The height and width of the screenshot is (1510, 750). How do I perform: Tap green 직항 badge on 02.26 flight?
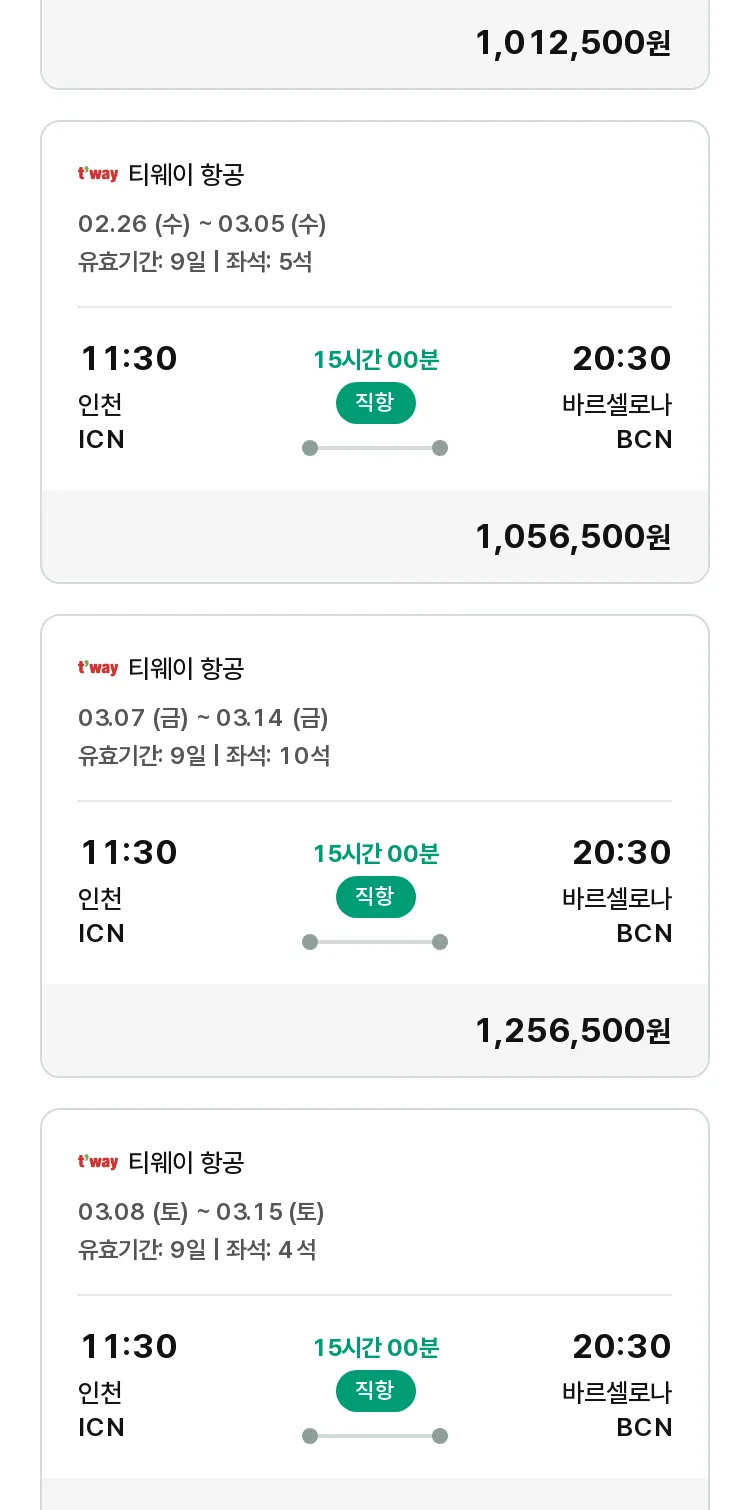pyautogui.click(x=375, y=403)
